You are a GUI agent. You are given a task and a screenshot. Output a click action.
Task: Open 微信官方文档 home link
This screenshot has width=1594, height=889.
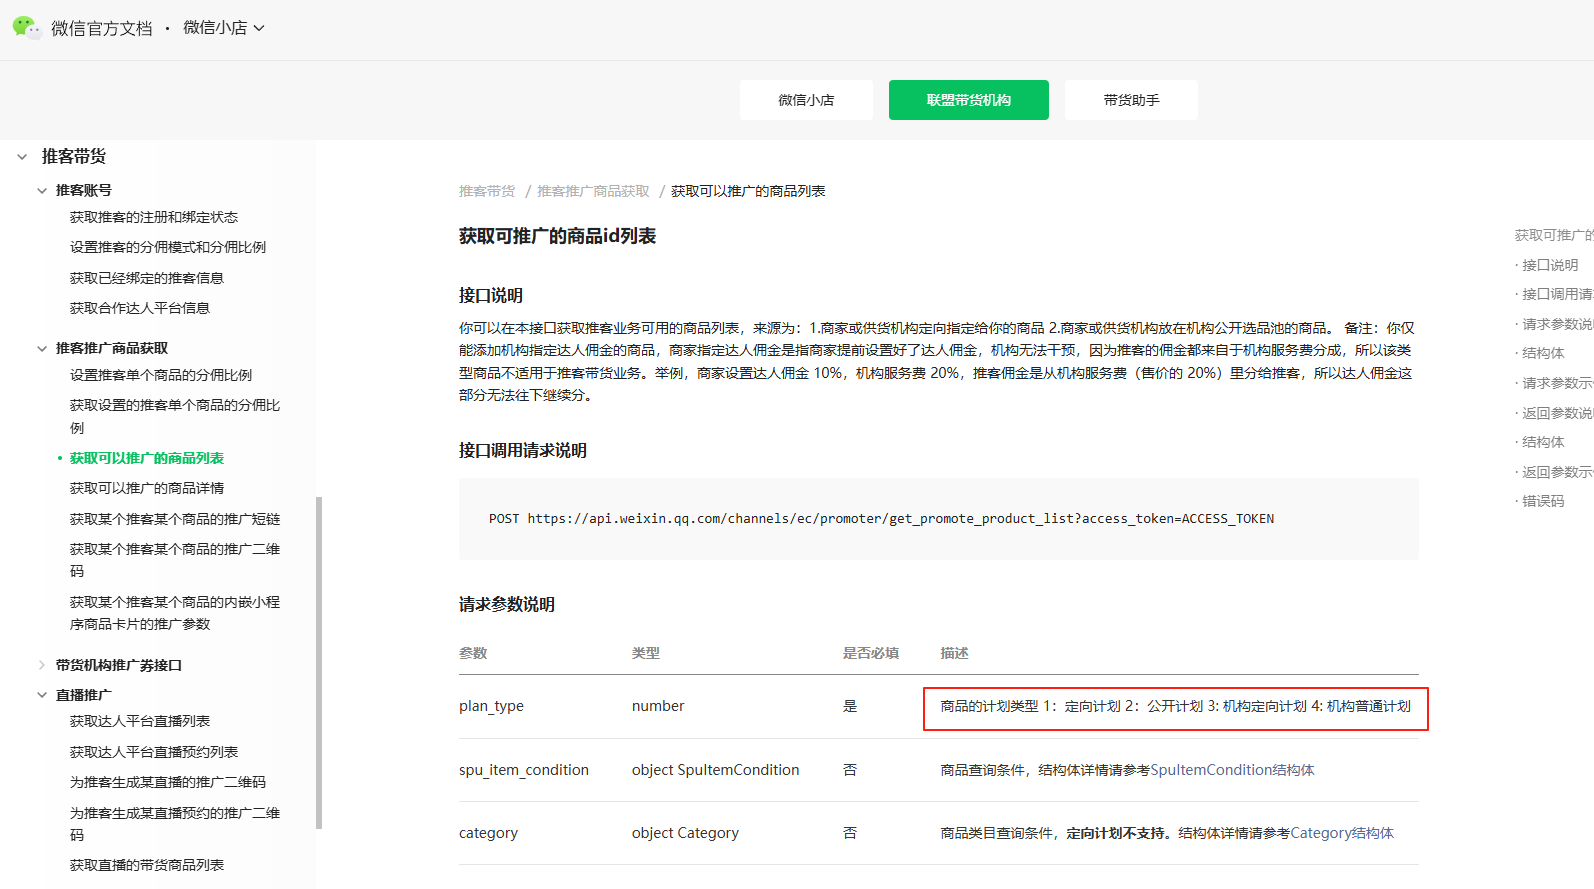click(102, 28)
